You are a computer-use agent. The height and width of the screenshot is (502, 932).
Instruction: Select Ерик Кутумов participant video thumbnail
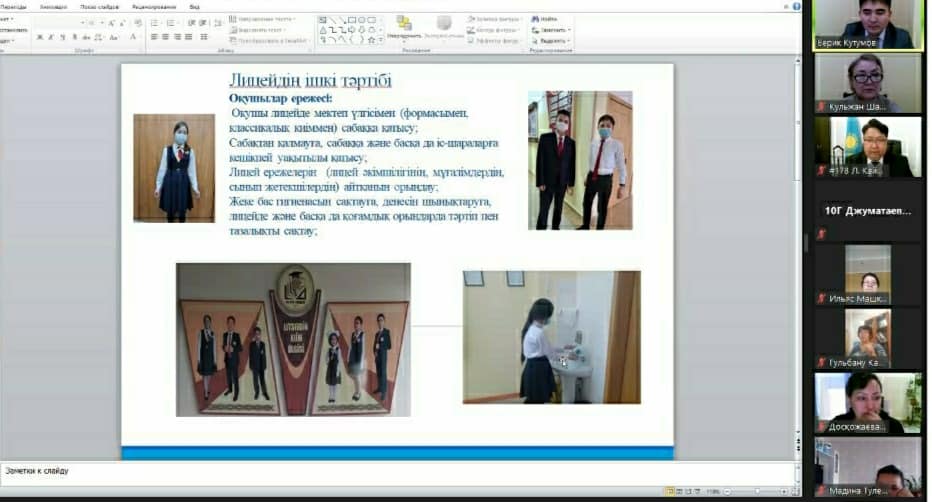pos(868,26)
